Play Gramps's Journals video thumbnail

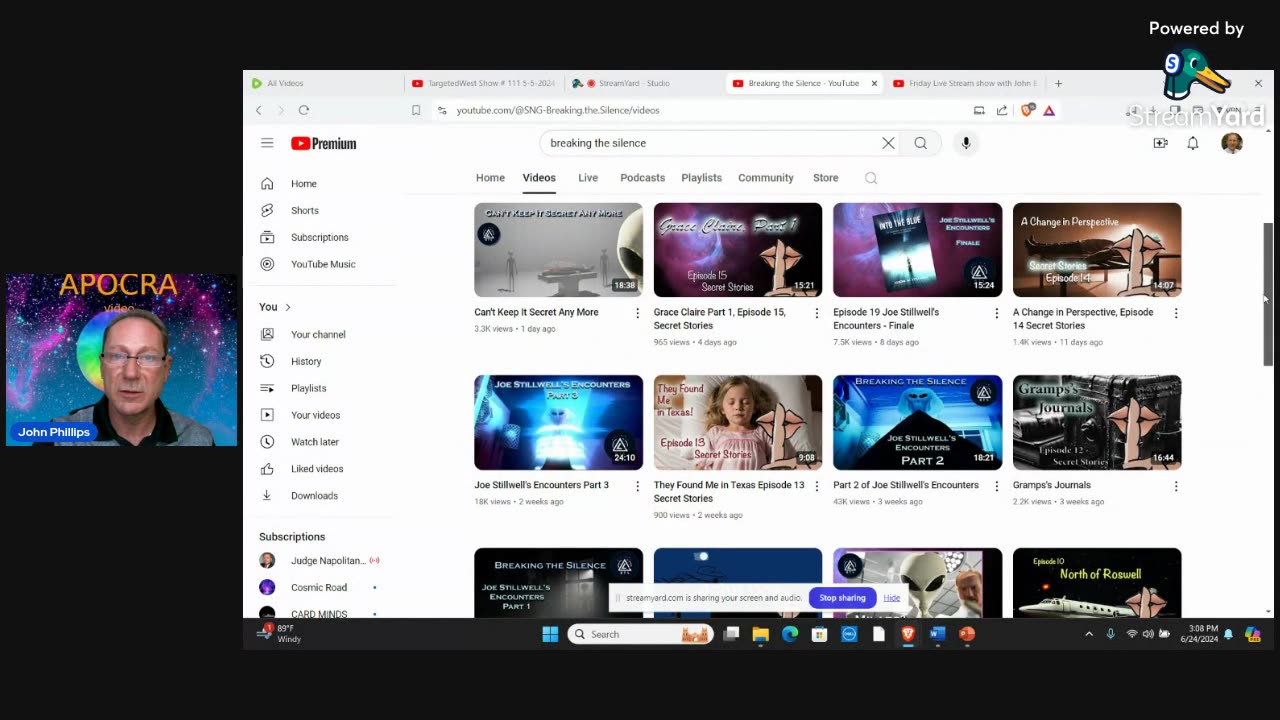(1097, 423)
